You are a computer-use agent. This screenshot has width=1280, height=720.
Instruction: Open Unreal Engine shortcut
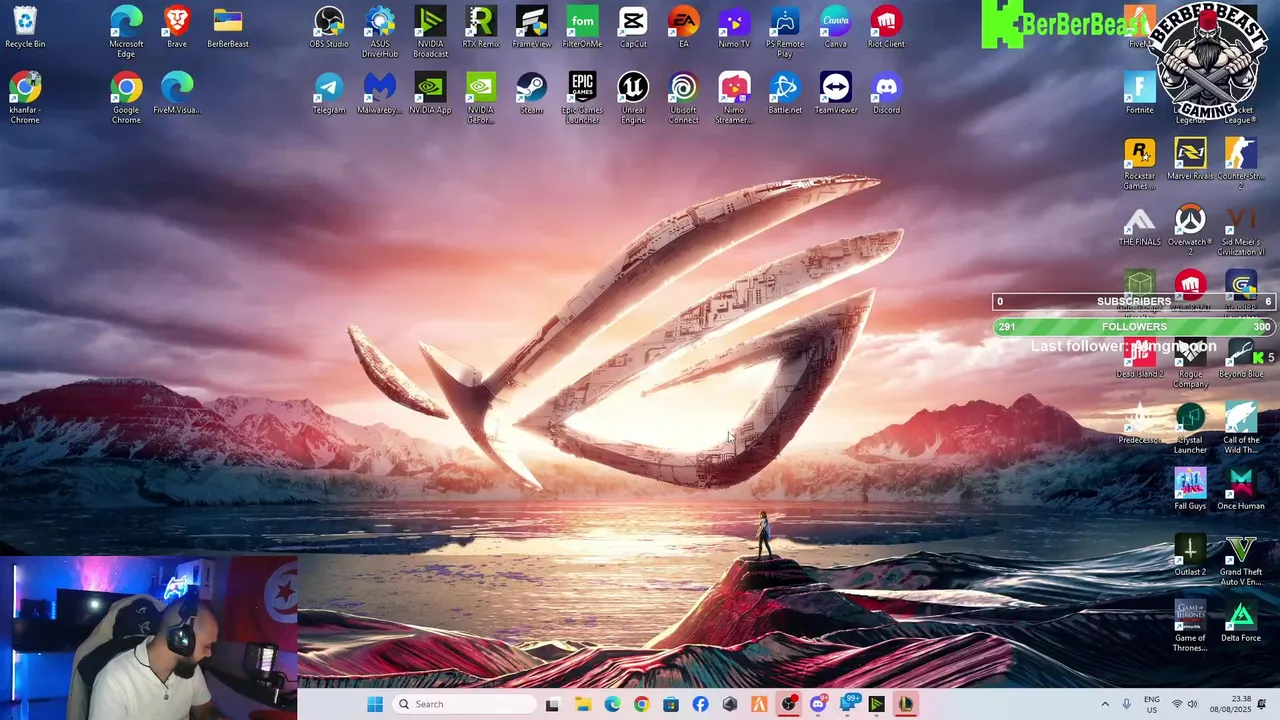coord(633,98)
